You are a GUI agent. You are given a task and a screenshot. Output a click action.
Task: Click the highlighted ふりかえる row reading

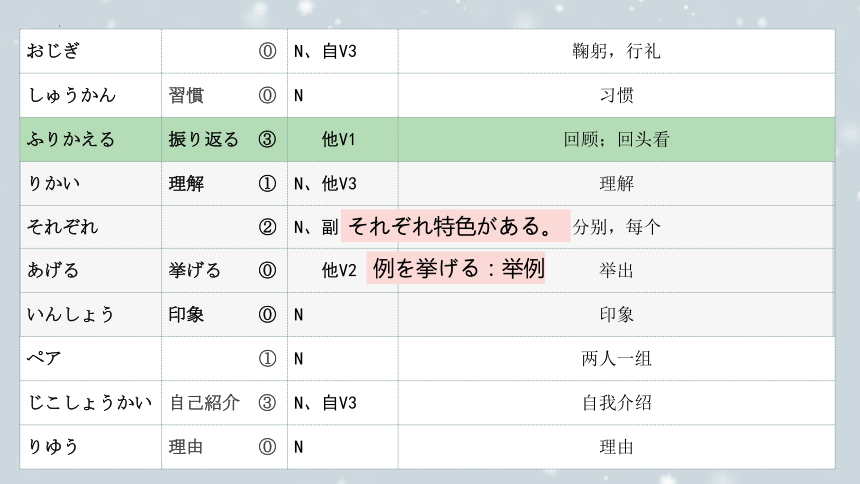coord(90,139)
